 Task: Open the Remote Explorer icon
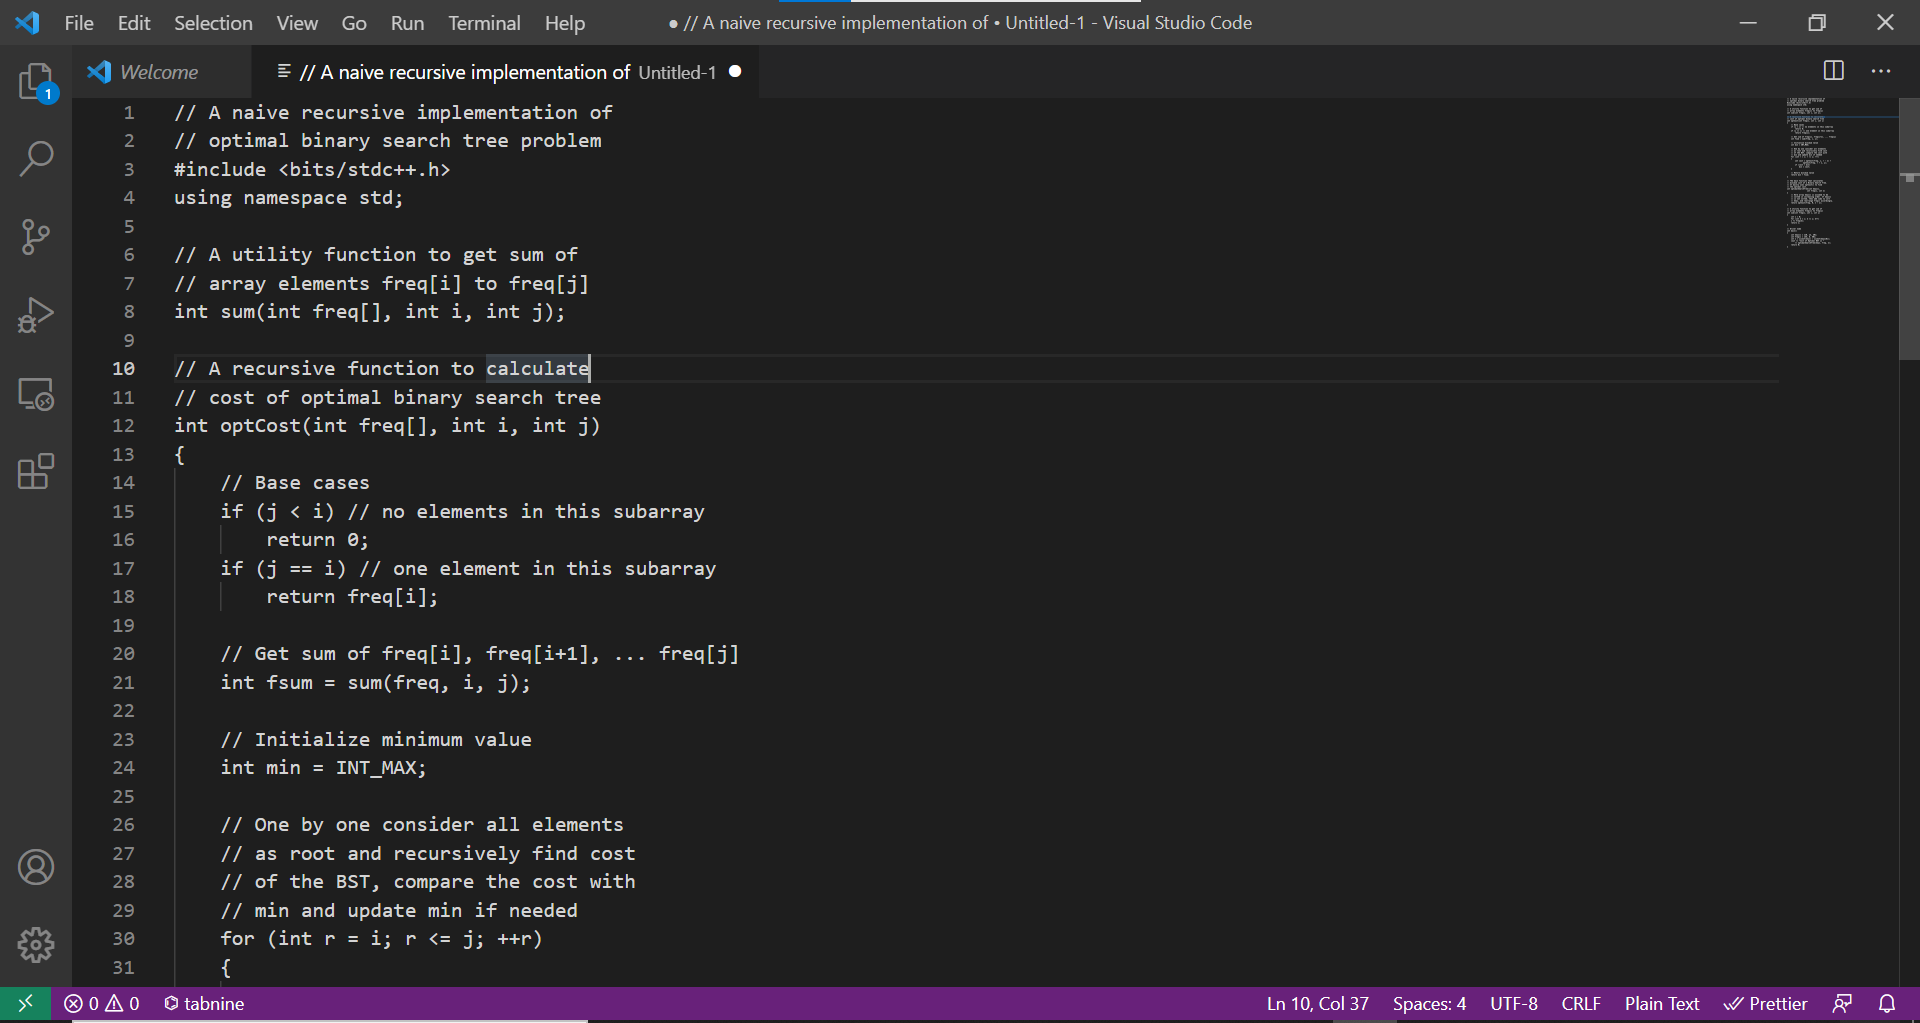pos(36,393)
